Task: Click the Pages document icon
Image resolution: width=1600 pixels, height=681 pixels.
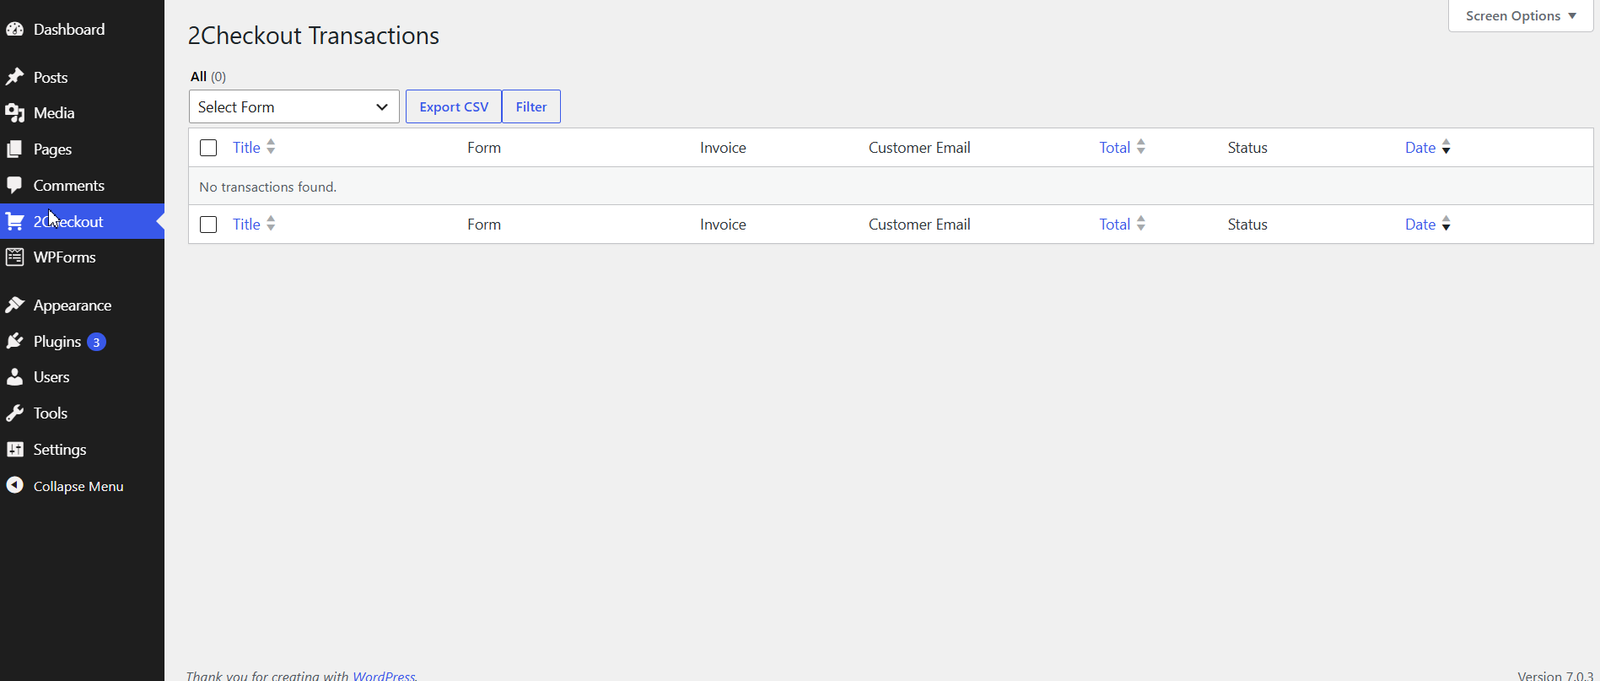Action: tap(15, 149)
